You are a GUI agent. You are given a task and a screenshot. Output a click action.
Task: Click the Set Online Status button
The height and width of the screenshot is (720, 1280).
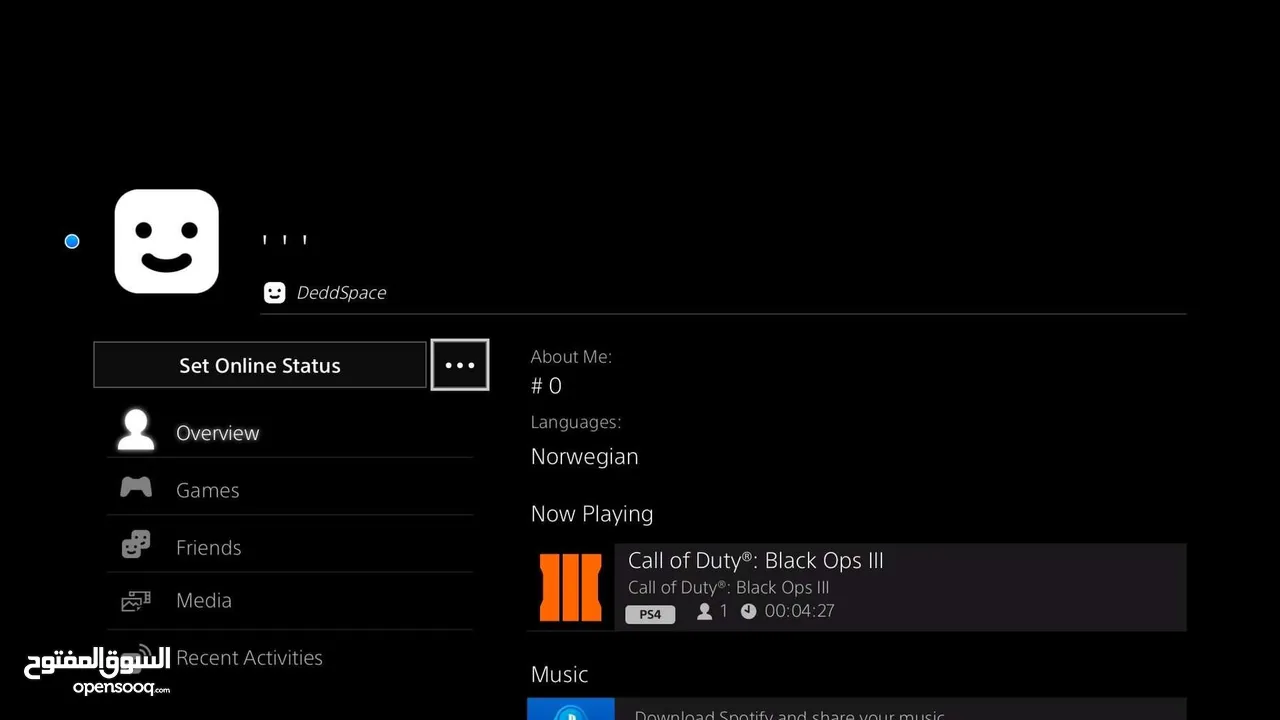tap(260, 365)
